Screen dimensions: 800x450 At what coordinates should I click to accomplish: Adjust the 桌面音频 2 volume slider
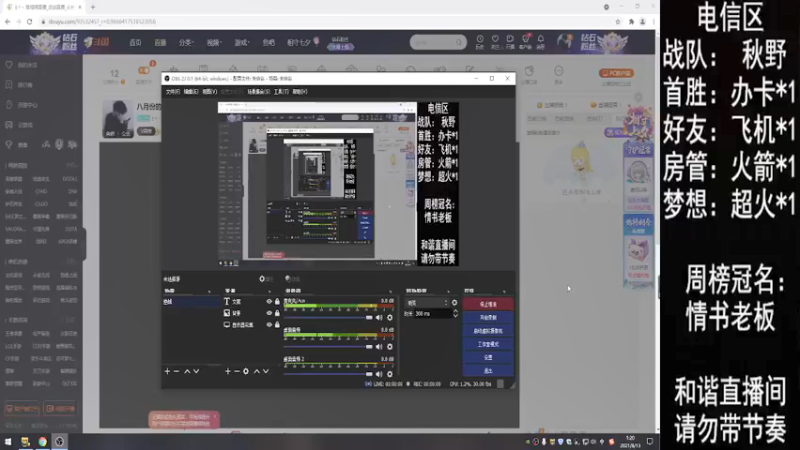tap(328, 374)
